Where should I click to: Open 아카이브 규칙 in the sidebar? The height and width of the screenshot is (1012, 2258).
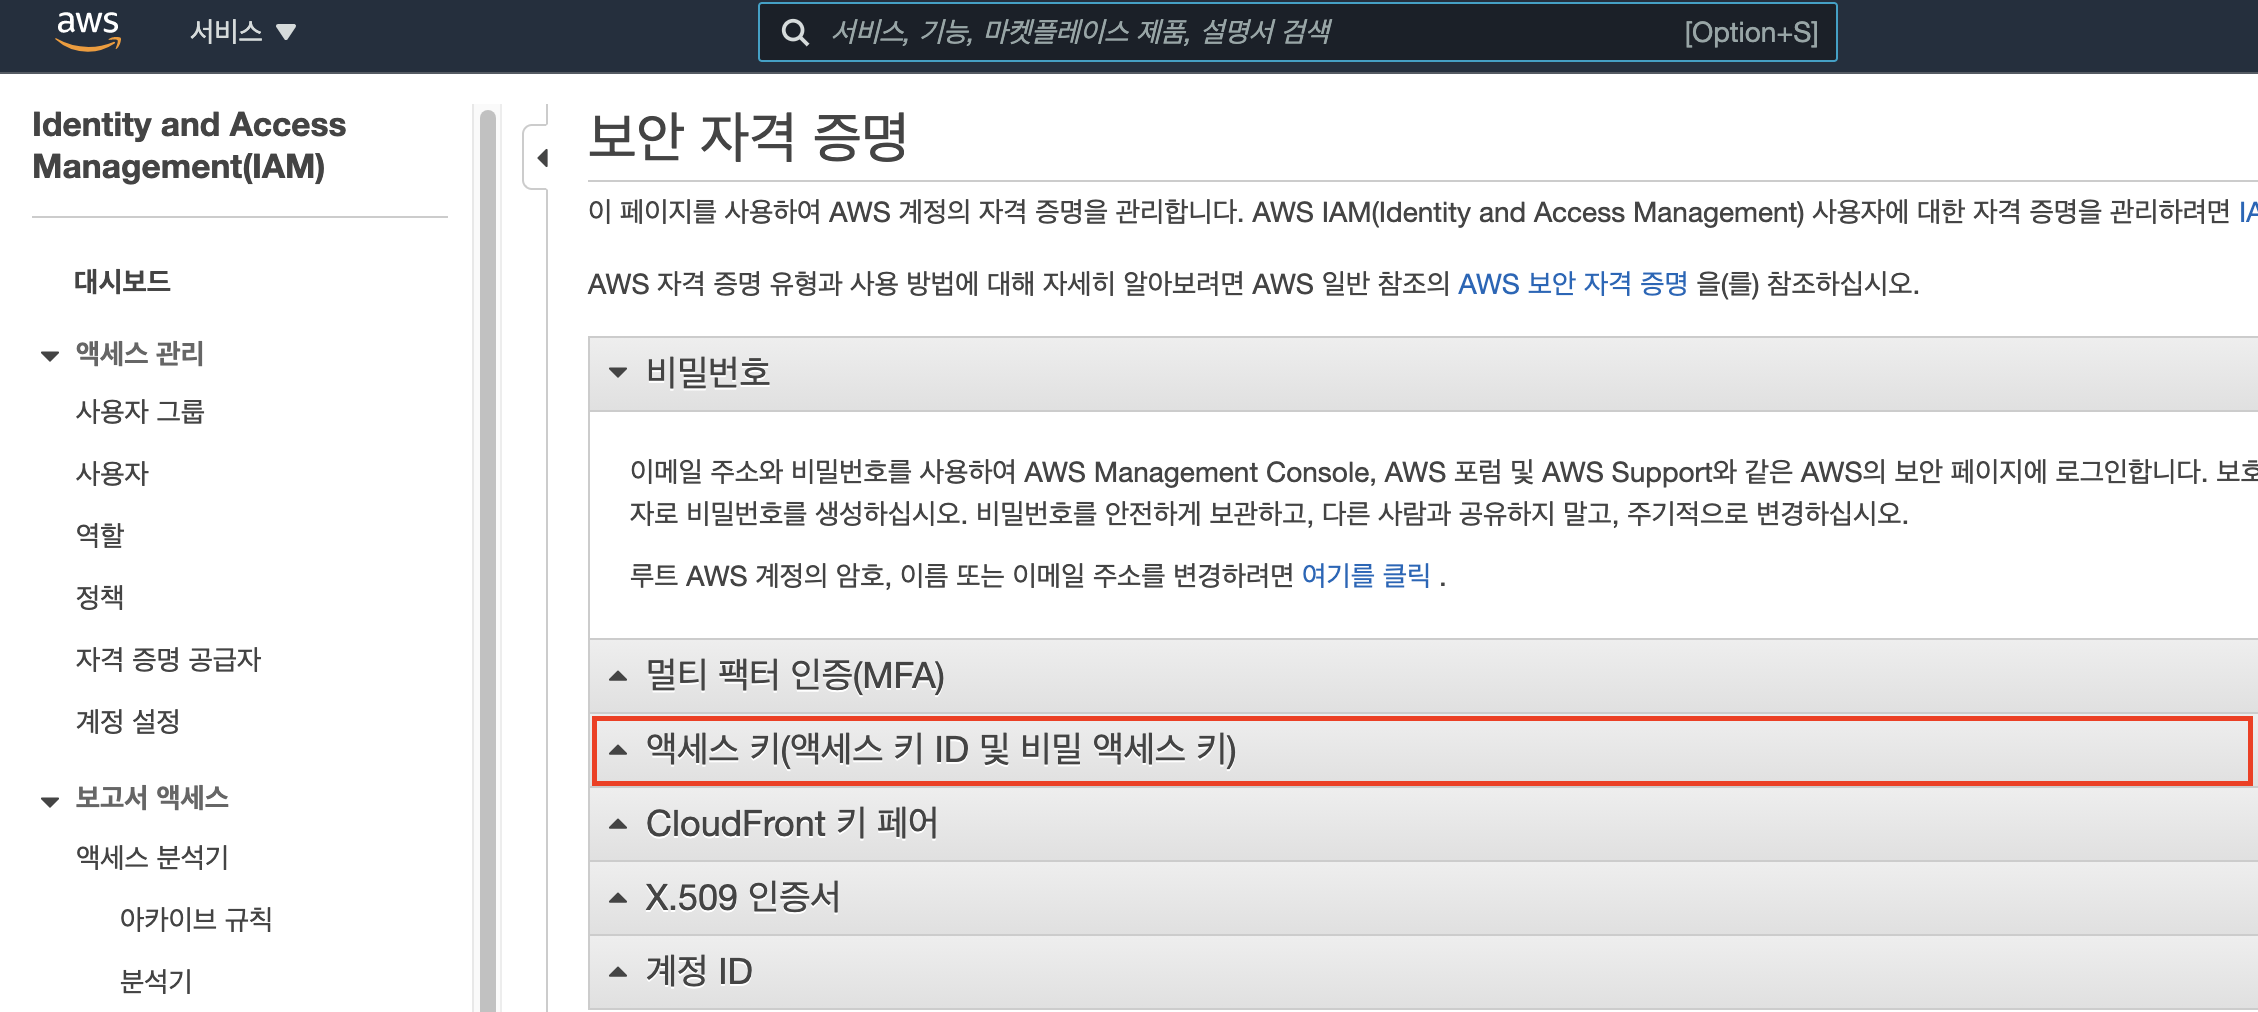pos(196,919)
